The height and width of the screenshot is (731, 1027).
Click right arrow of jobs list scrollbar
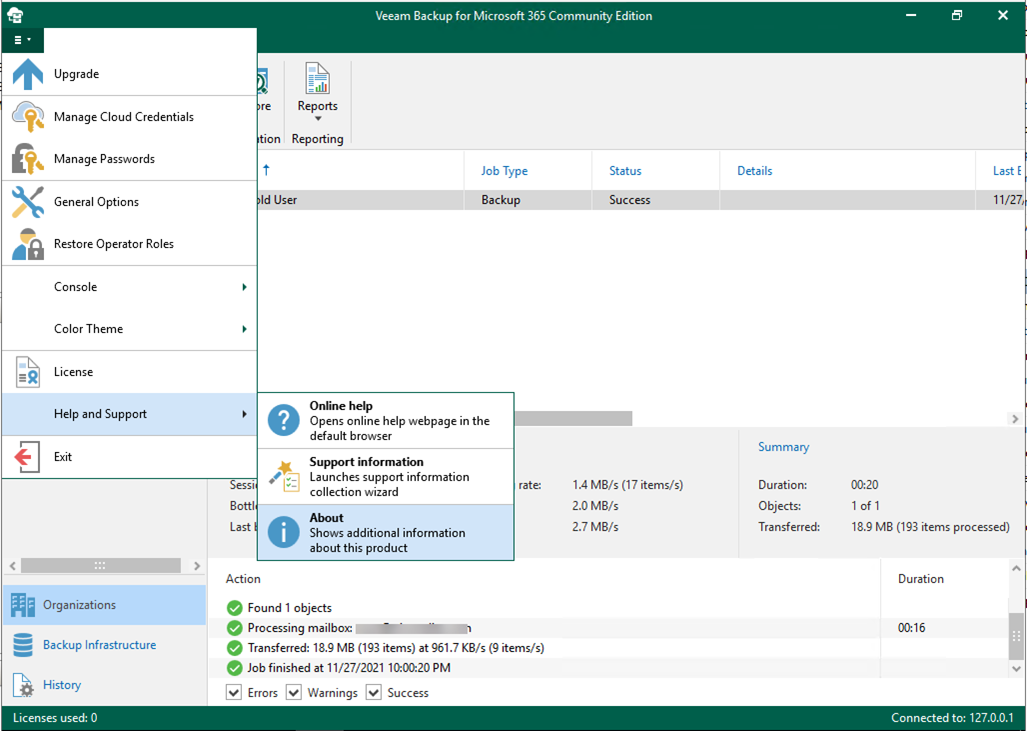[1015, 418]
